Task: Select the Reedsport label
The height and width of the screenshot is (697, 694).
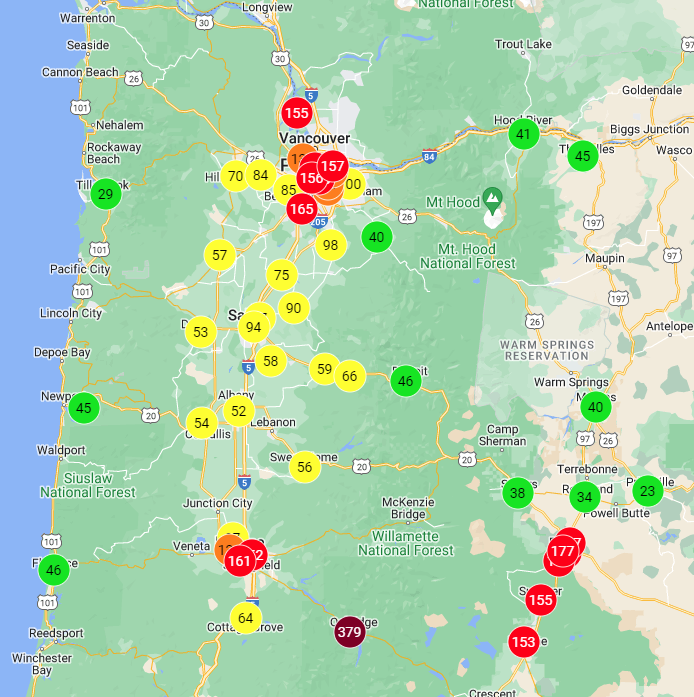Action: pyautogui.click(x=56, y=633)
